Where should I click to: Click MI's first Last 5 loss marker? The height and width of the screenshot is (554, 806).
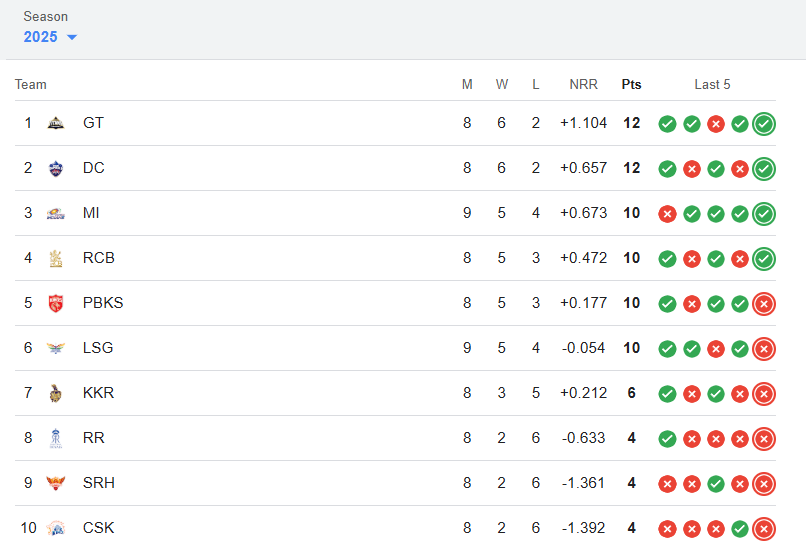[x=667, y=213]
